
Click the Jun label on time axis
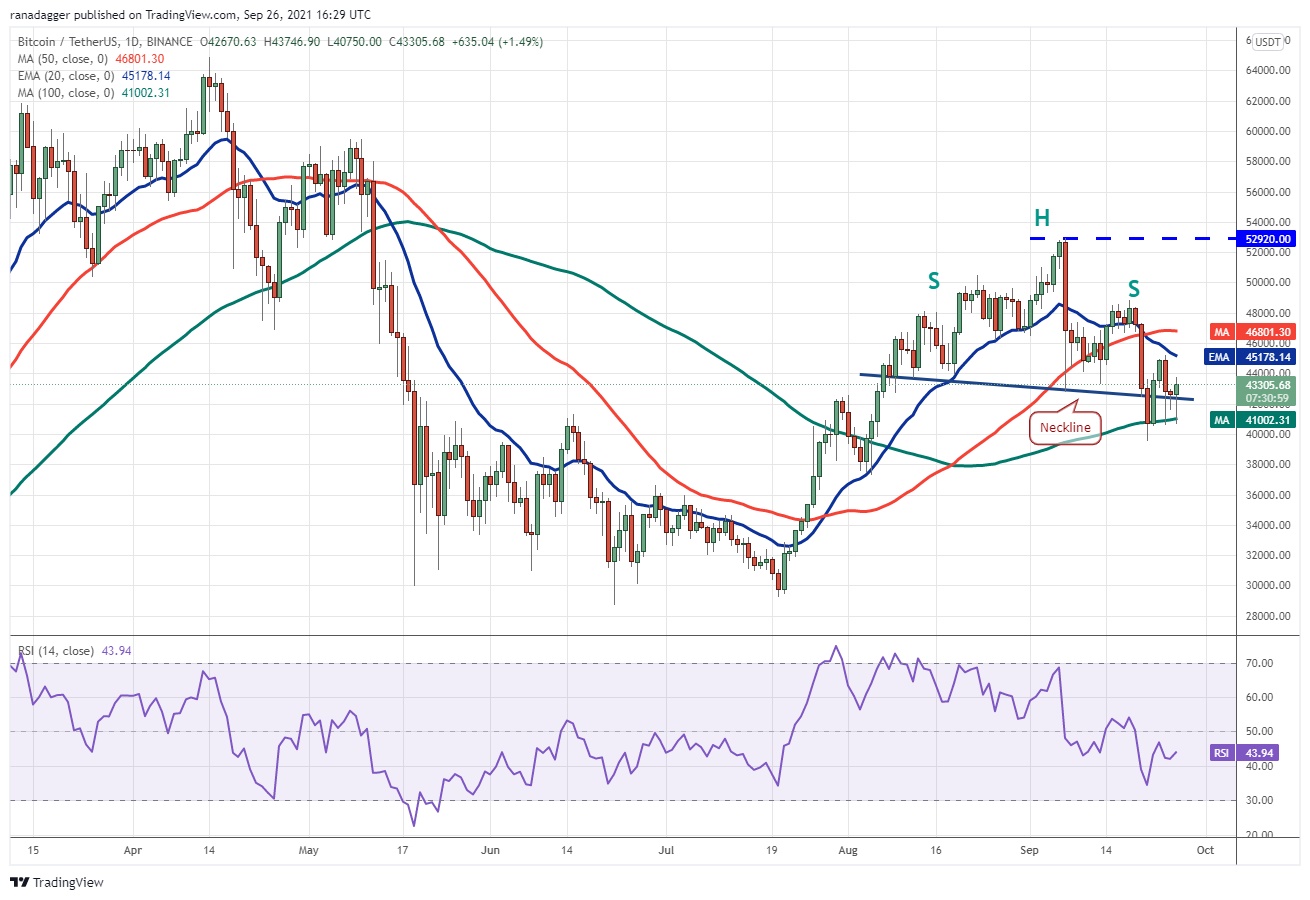(491, 852)
